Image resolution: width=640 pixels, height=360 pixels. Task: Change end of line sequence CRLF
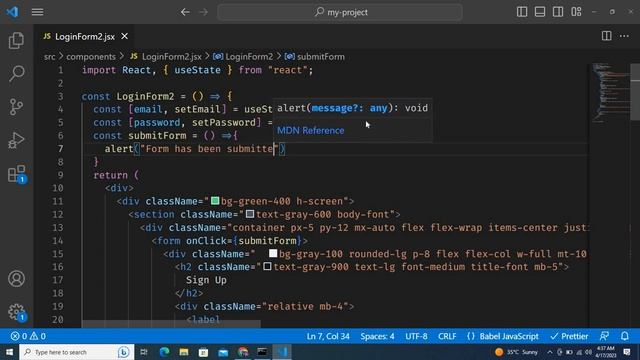pos(447,336)
